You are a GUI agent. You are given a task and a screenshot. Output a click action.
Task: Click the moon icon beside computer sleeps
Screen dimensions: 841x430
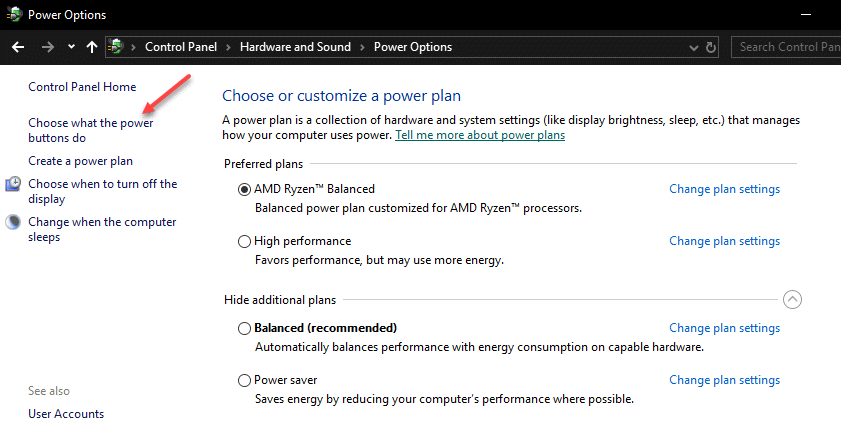[13, 223]
